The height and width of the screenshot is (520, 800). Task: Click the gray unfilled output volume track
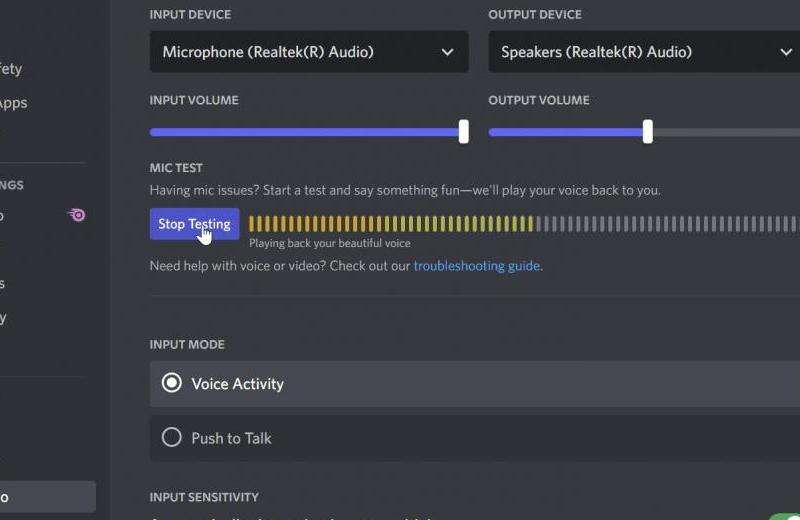(730, 132)
